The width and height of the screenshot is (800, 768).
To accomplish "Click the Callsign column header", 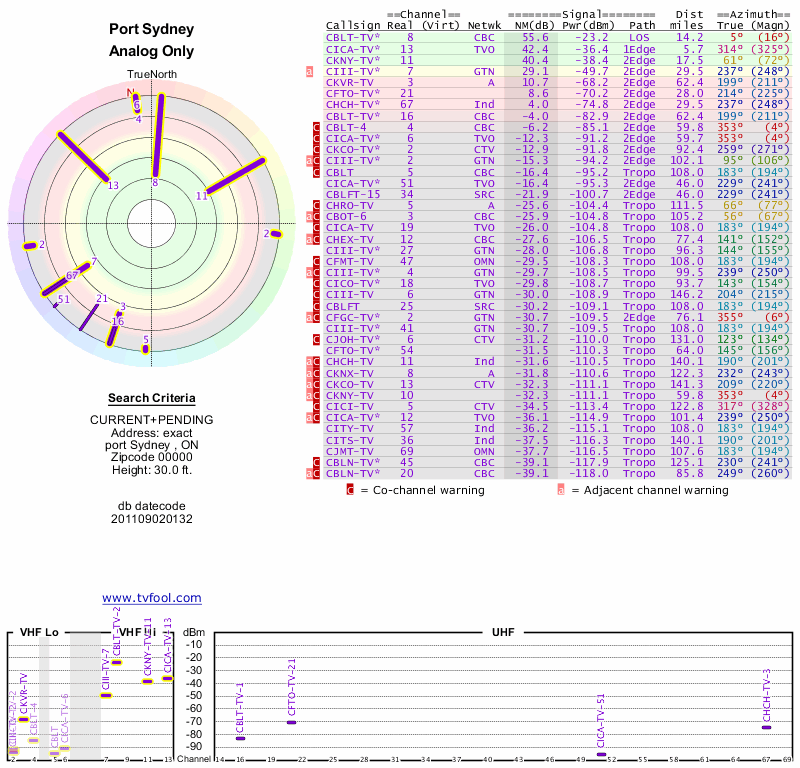I will (353, 24).
